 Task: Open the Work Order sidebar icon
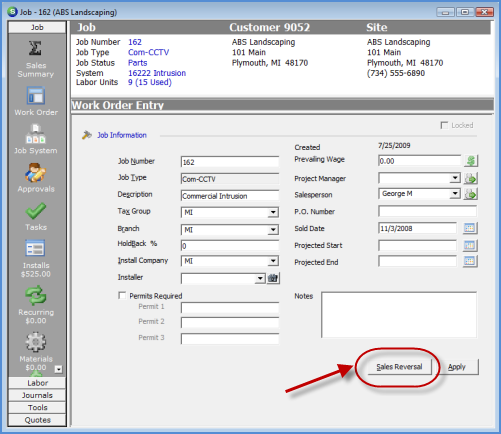point(36,96)
